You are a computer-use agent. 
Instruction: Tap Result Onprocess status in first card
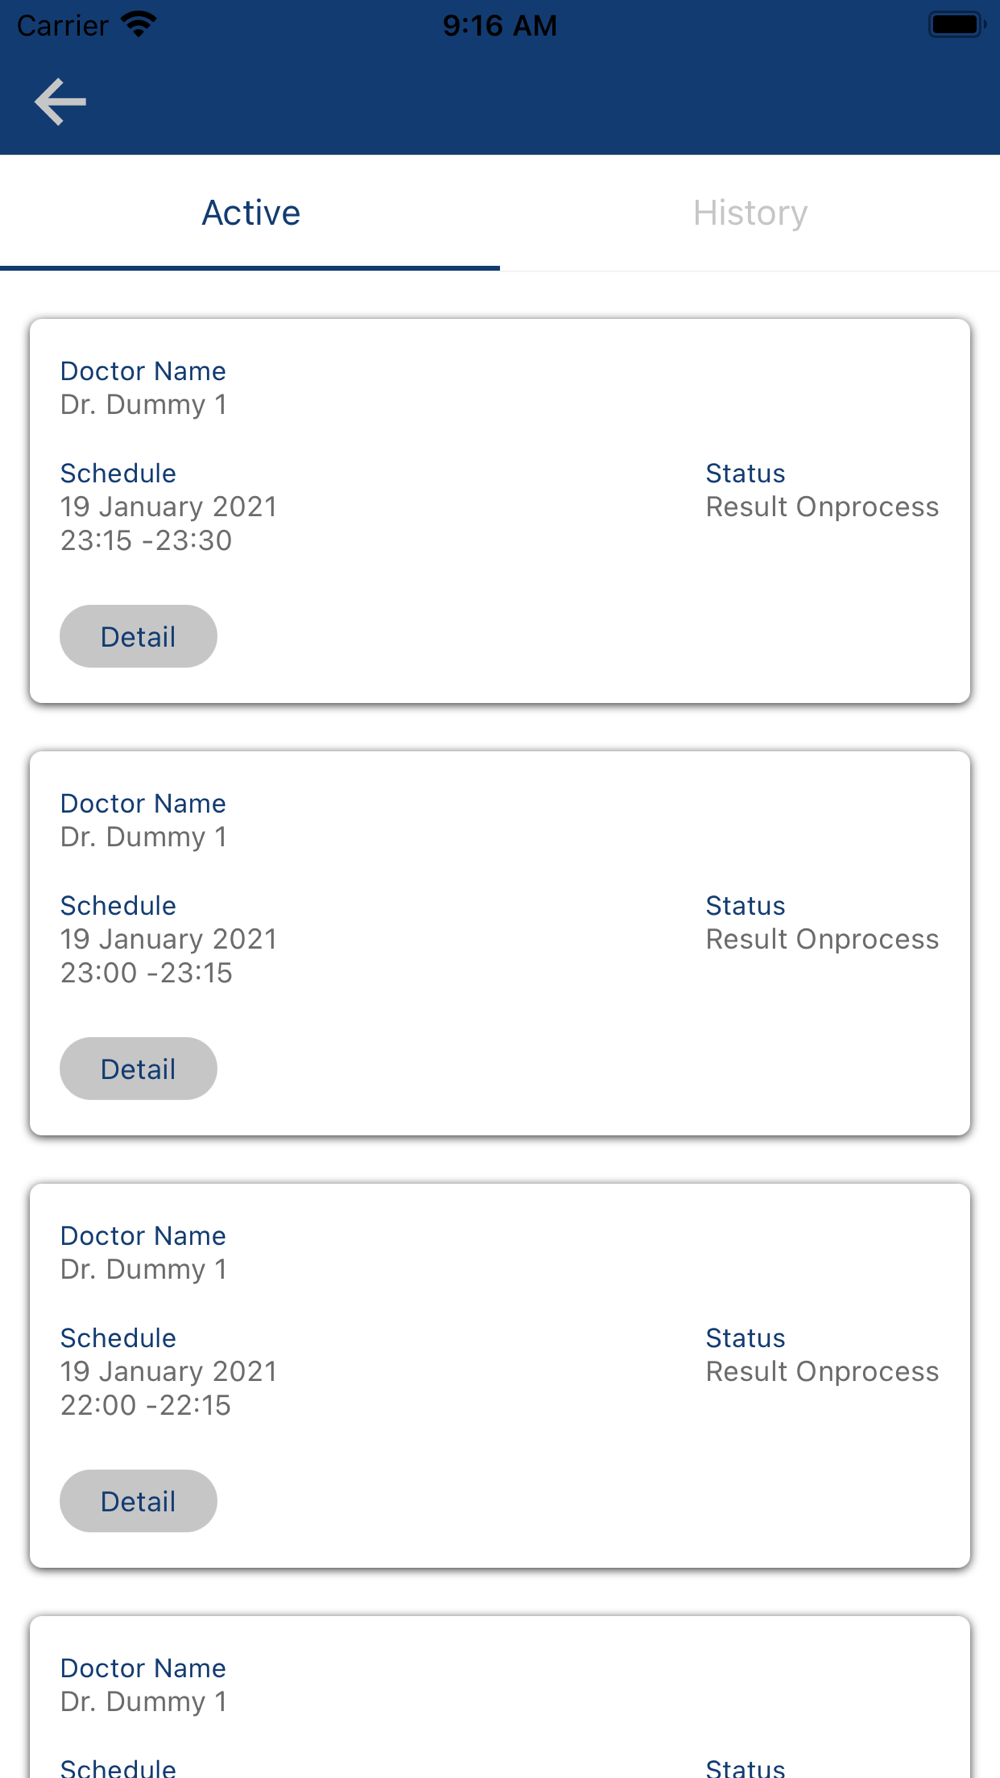click(x=822, y=507)
